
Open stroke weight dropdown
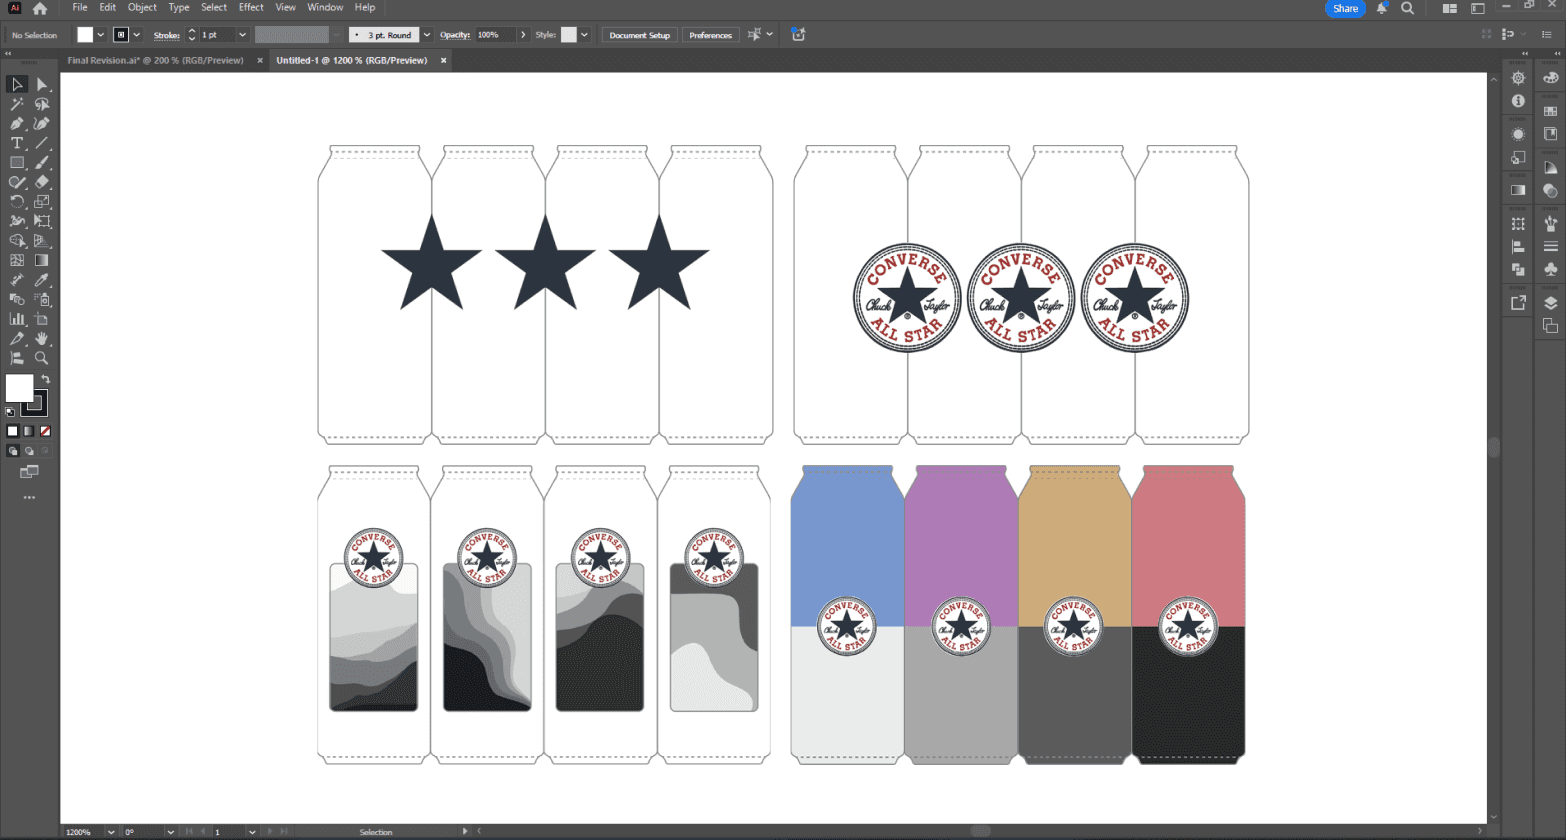(x=242, y=35)
